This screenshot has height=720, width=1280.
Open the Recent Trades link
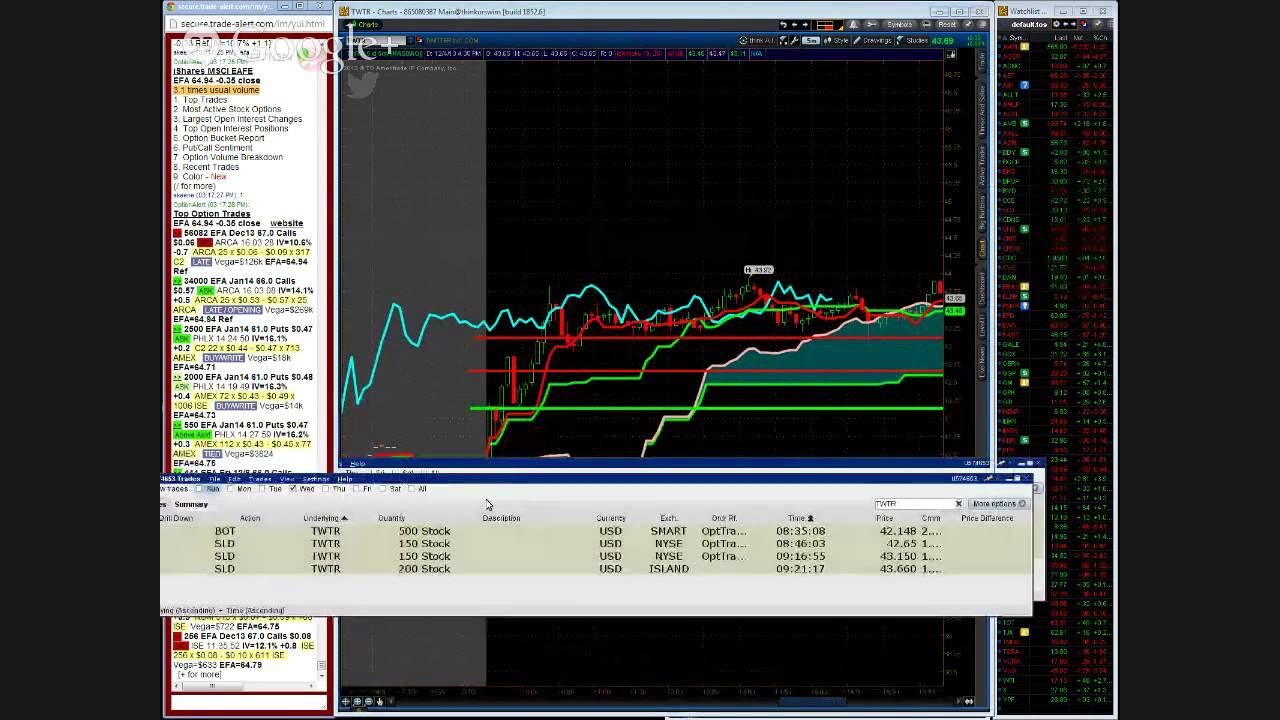211,167
